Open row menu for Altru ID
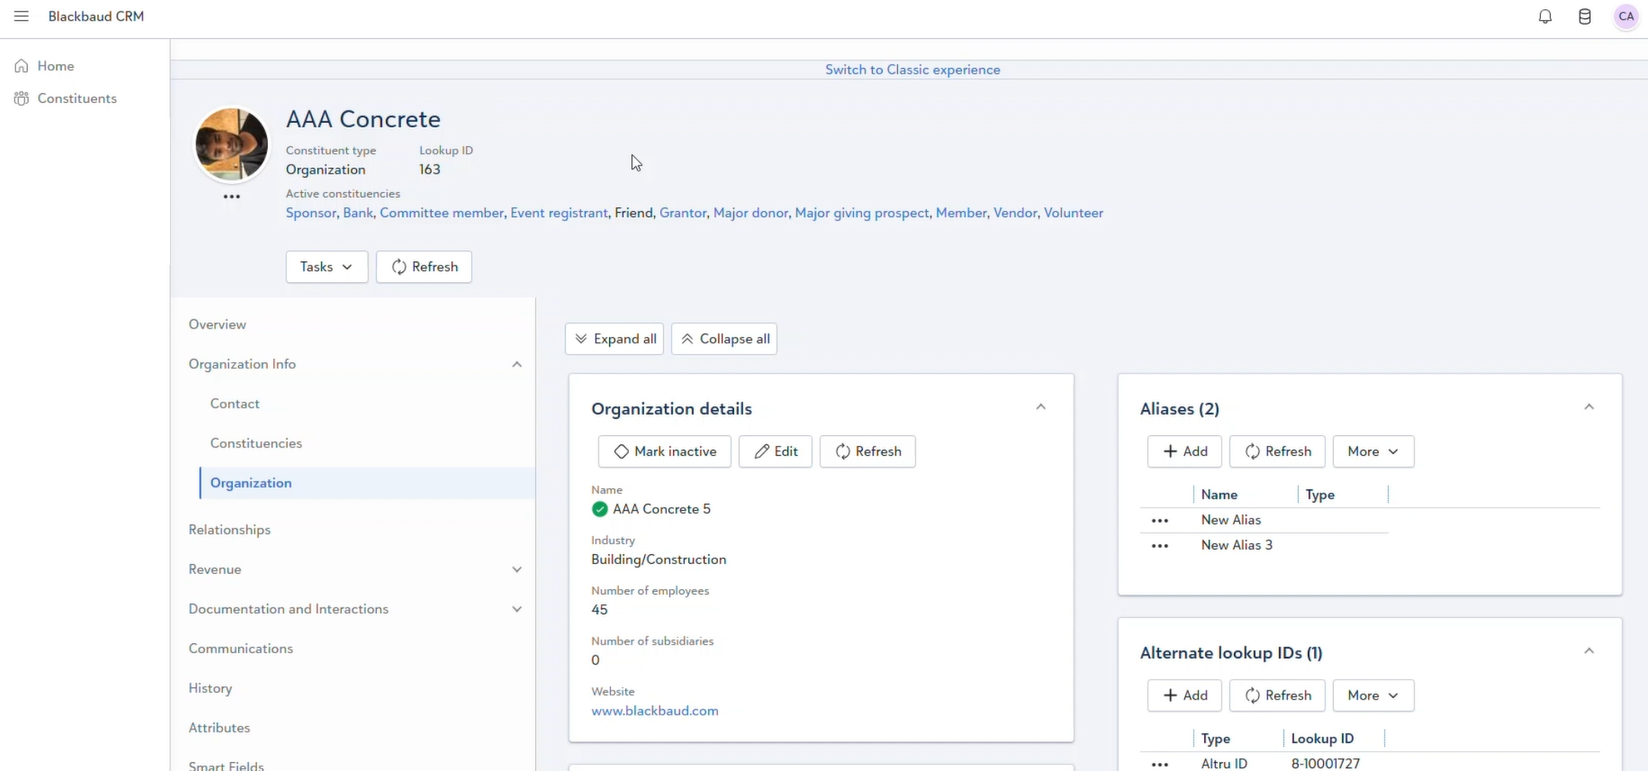Viewport: 1648px width, 771px height. pos(1160,764)
